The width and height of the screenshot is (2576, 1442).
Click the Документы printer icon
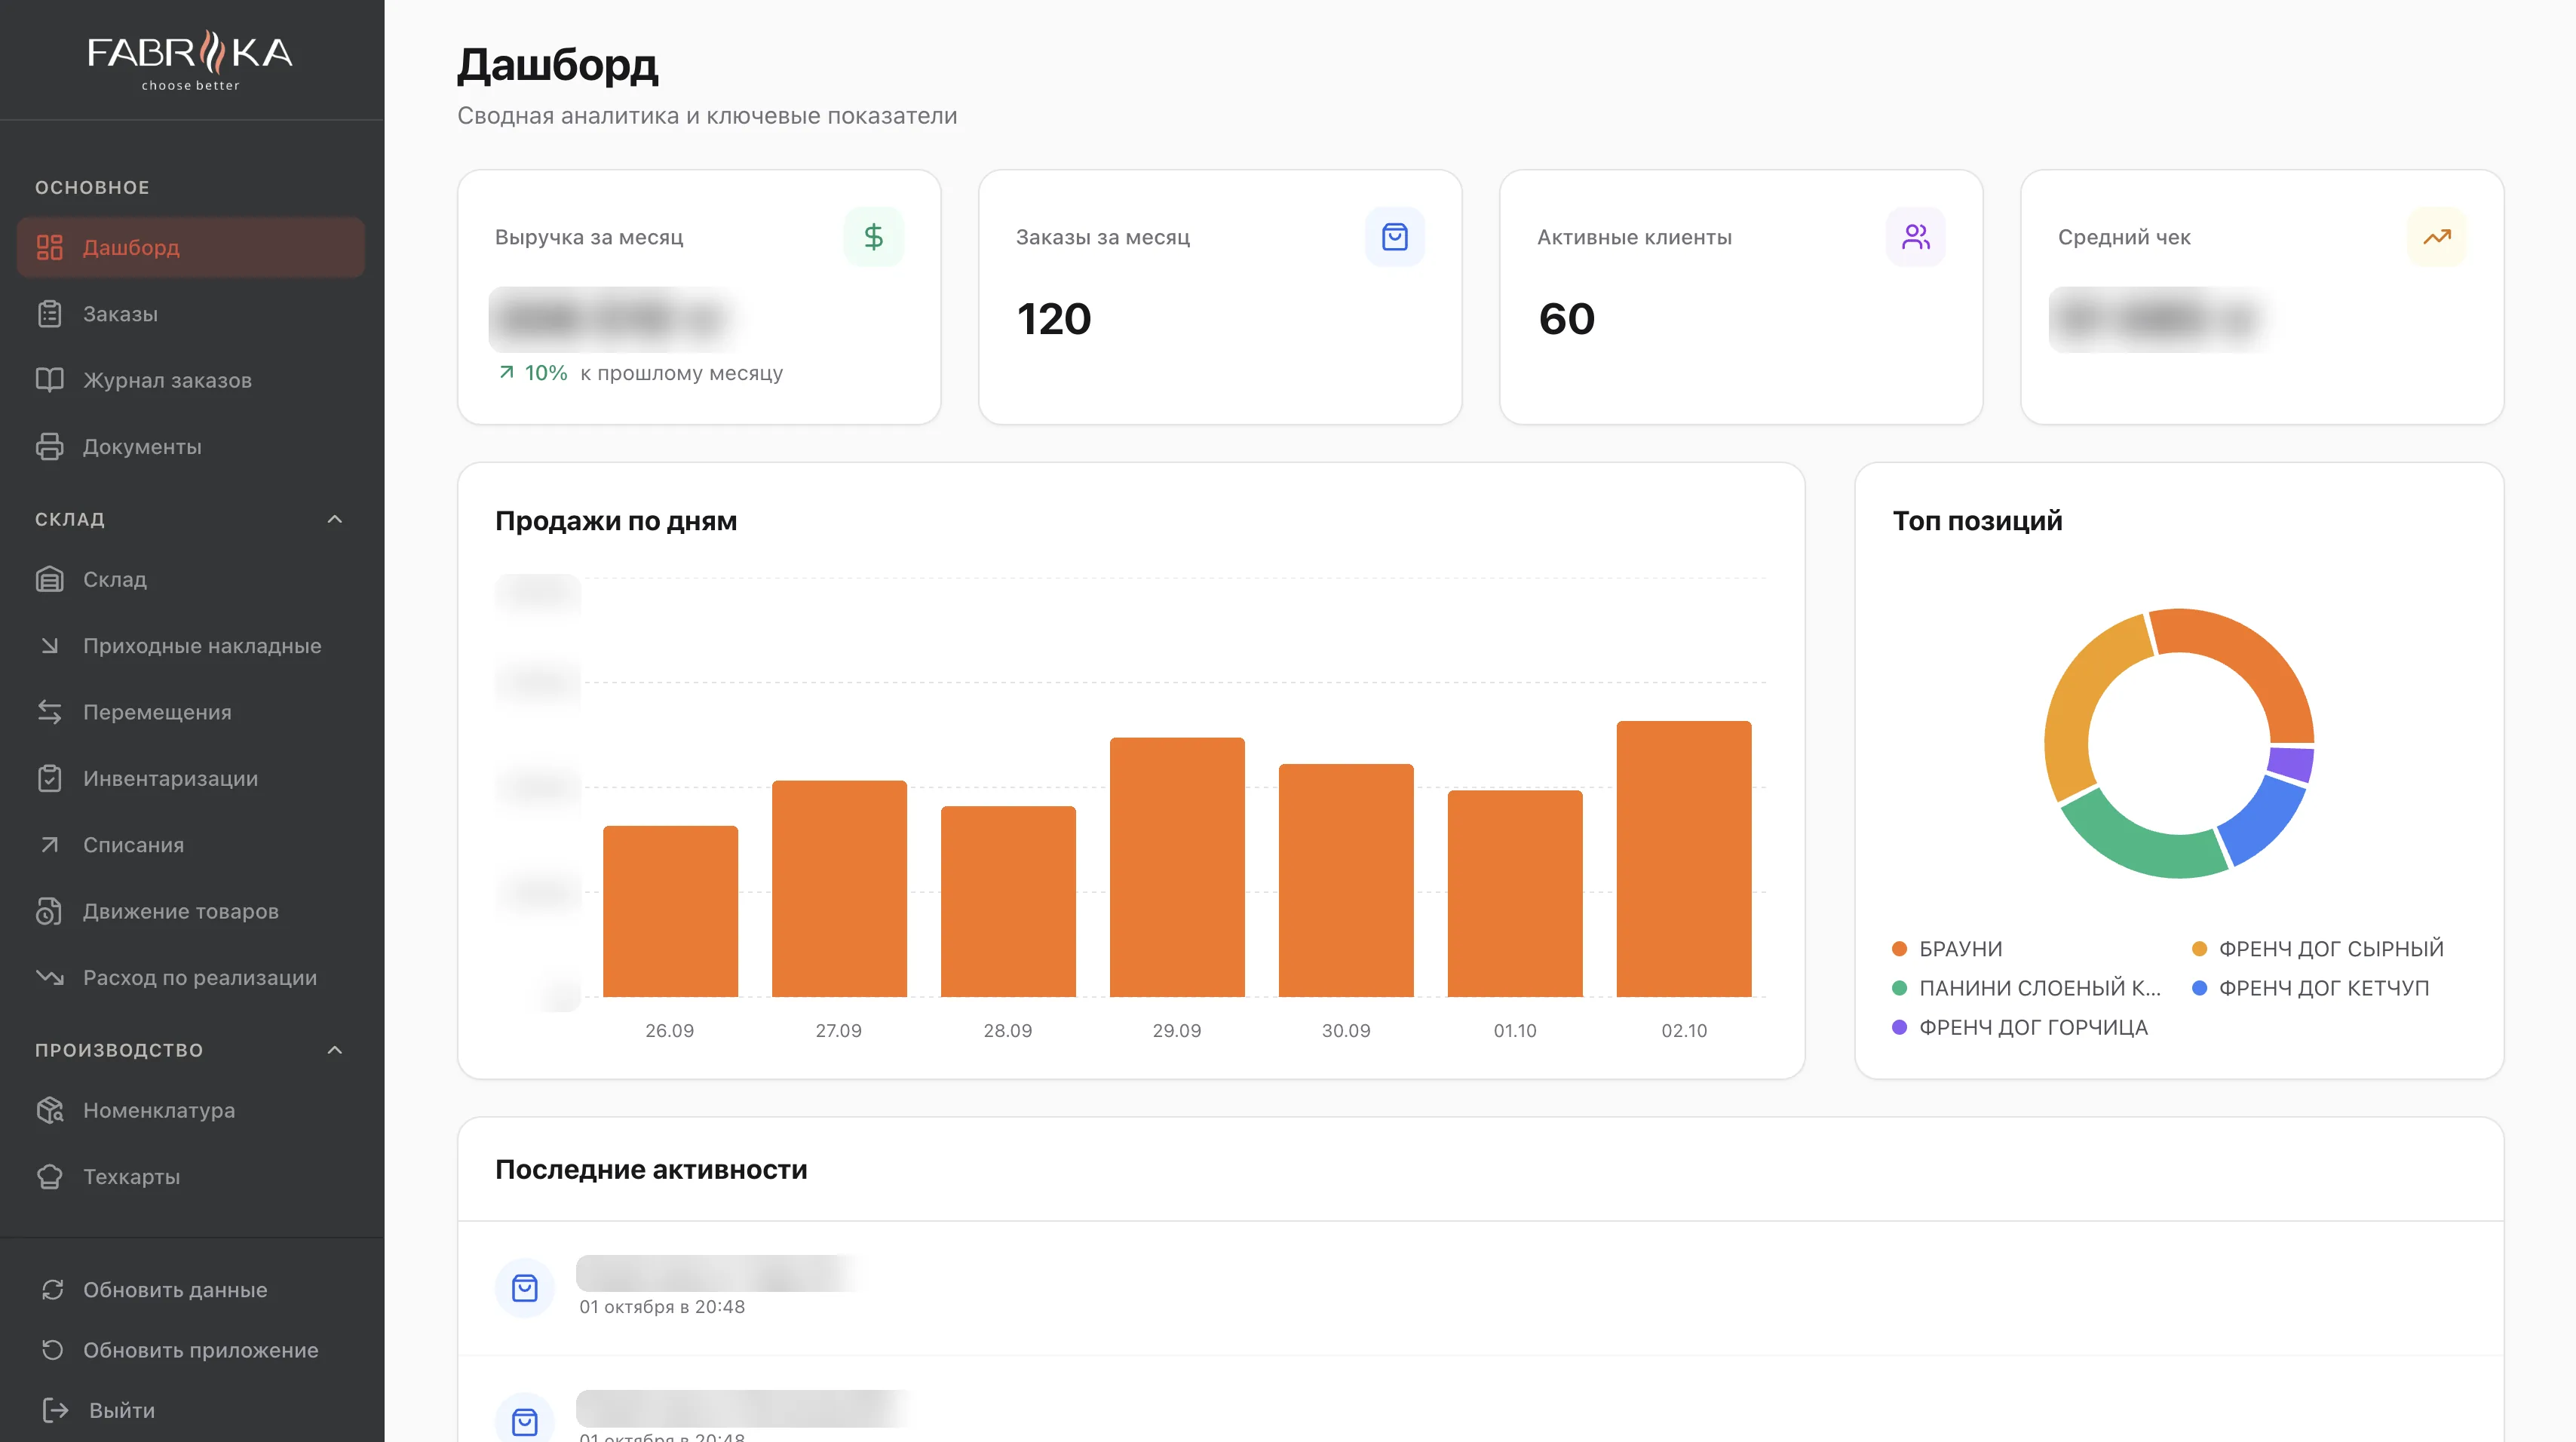(x=50, y=447)
